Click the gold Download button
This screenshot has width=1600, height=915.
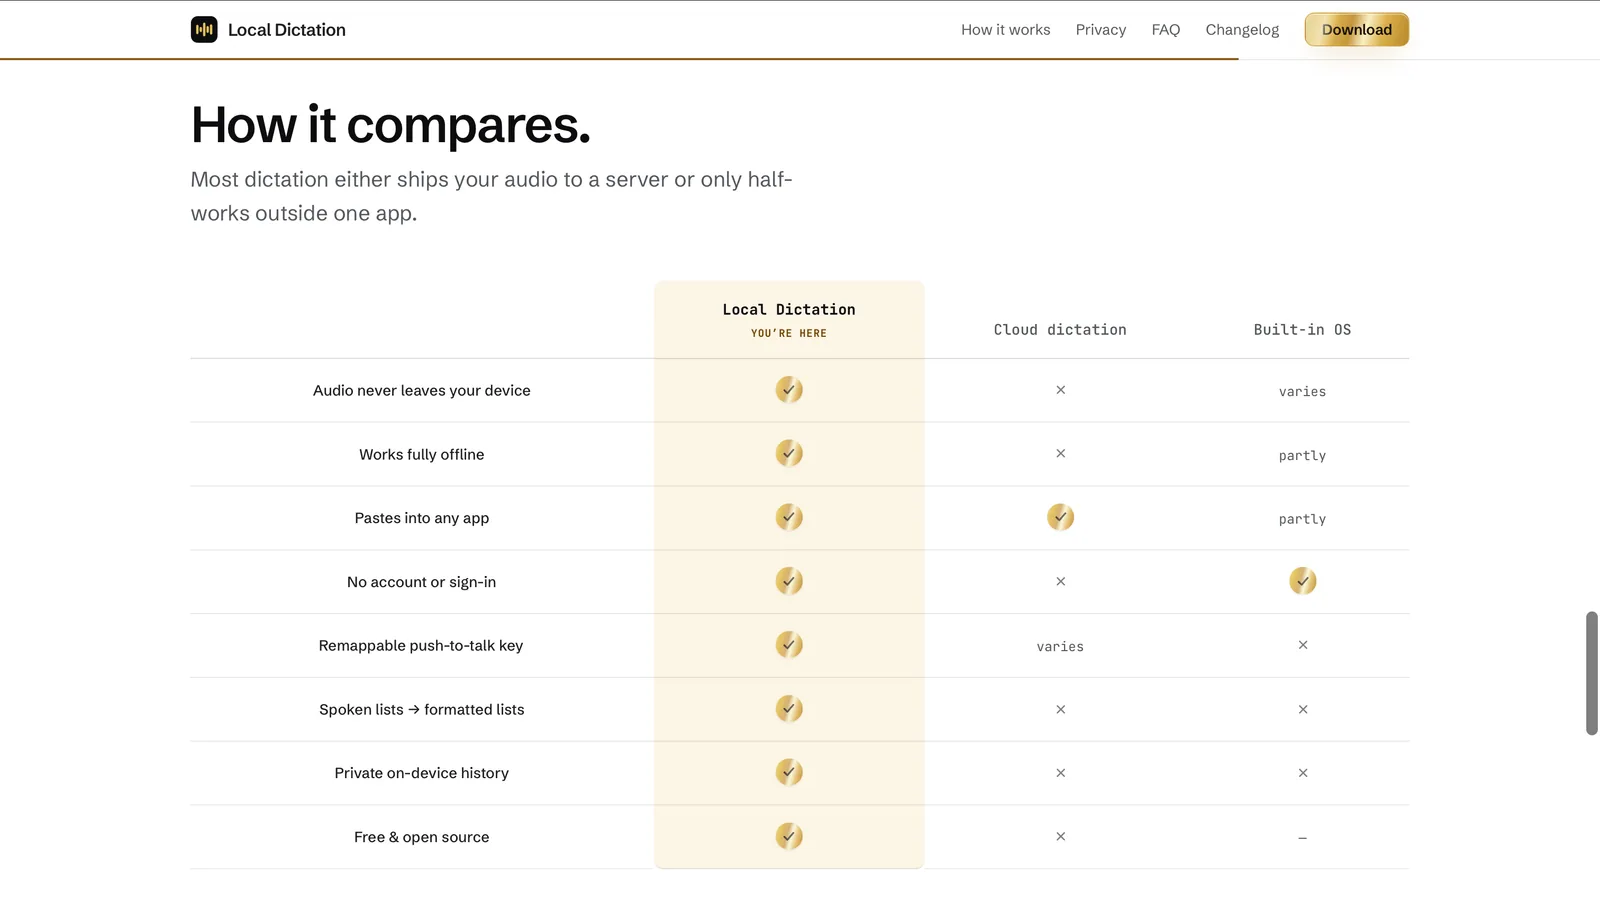[1356, 30]
